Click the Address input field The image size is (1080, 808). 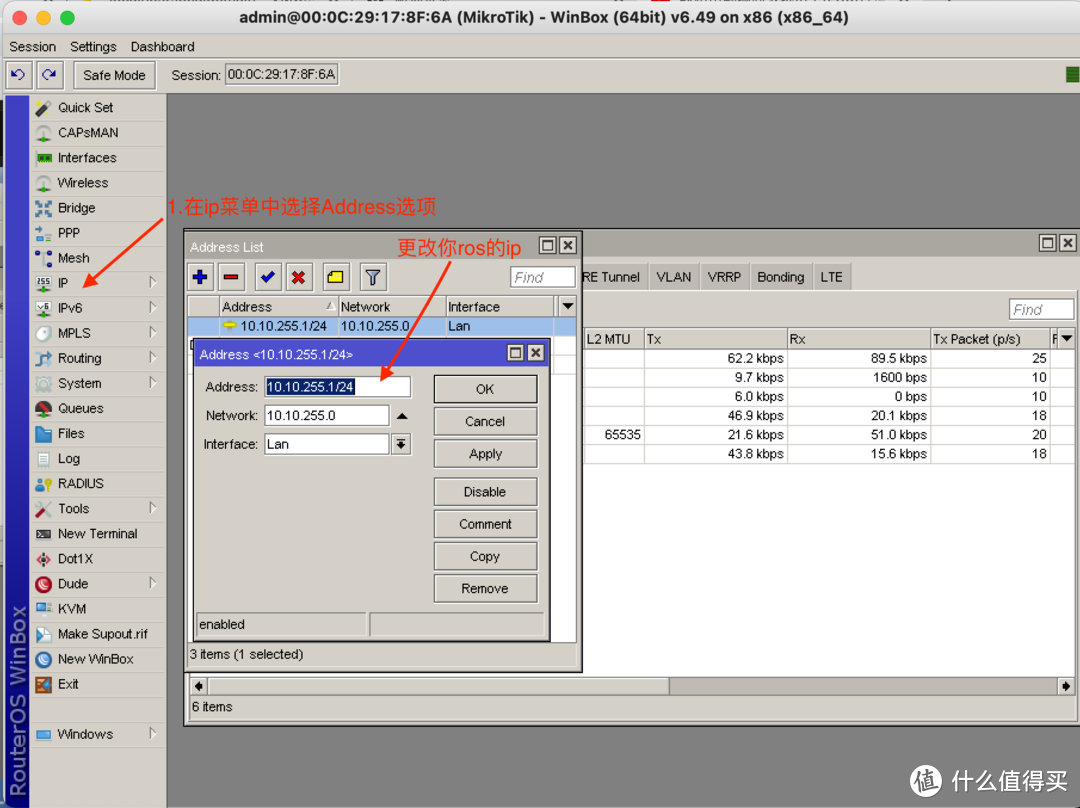coord(337,387)
